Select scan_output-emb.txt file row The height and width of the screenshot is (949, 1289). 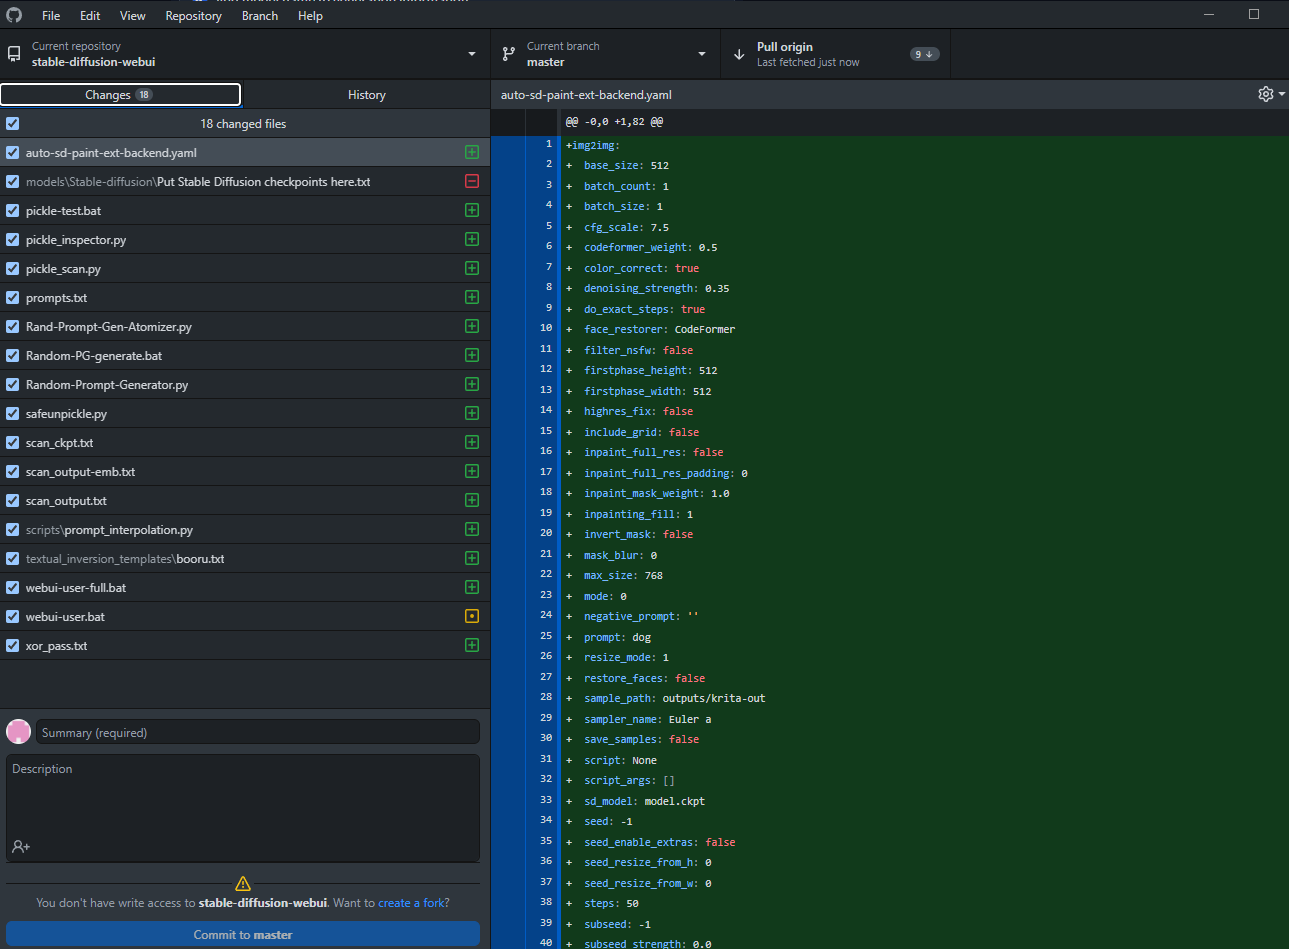tap(245, 472)
